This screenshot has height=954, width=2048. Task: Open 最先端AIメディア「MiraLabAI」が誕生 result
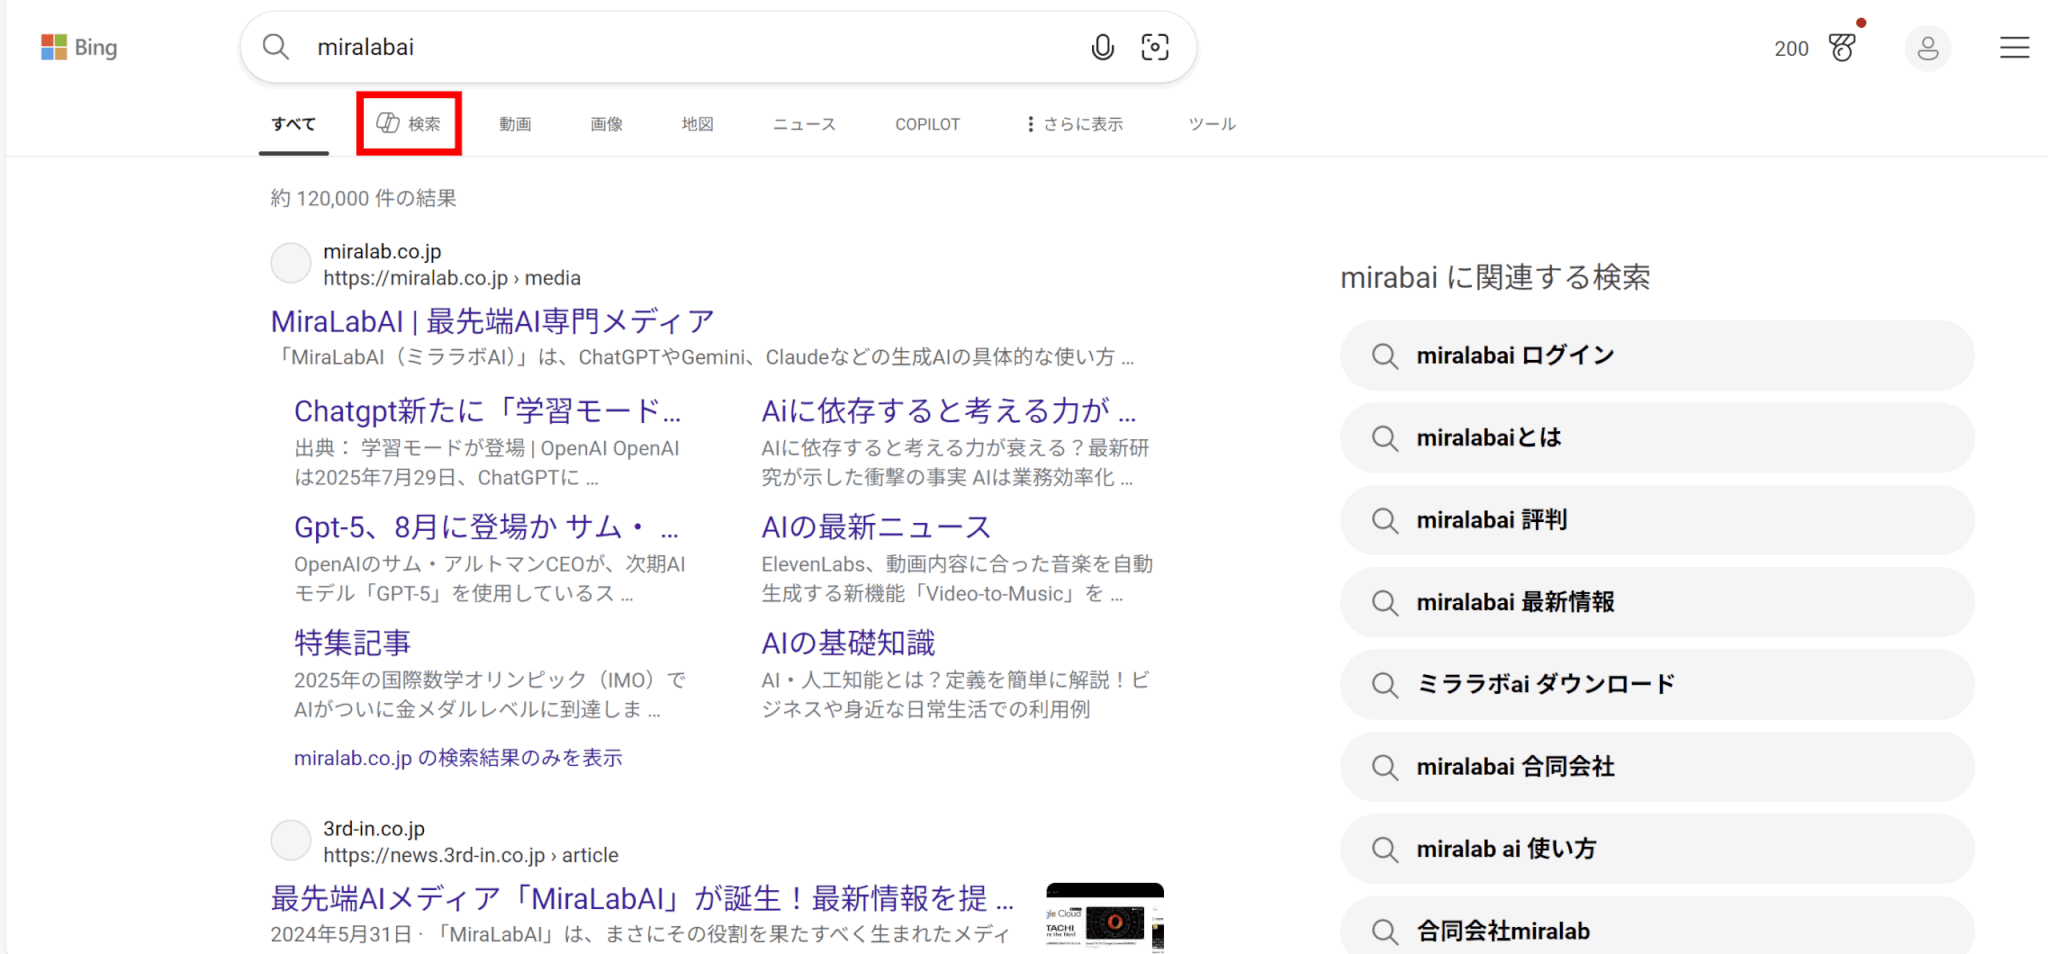point(642,898)
